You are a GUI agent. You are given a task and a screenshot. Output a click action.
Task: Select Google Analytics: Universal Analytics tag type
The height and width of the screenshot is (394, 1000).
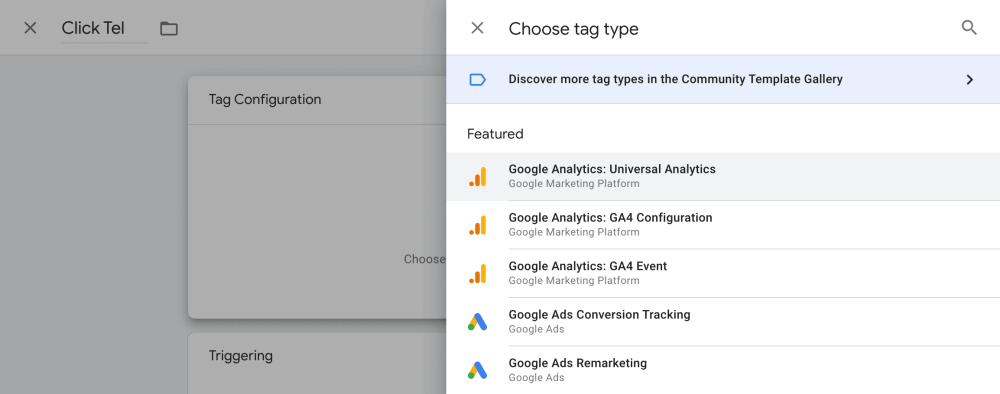coord(723,177)
